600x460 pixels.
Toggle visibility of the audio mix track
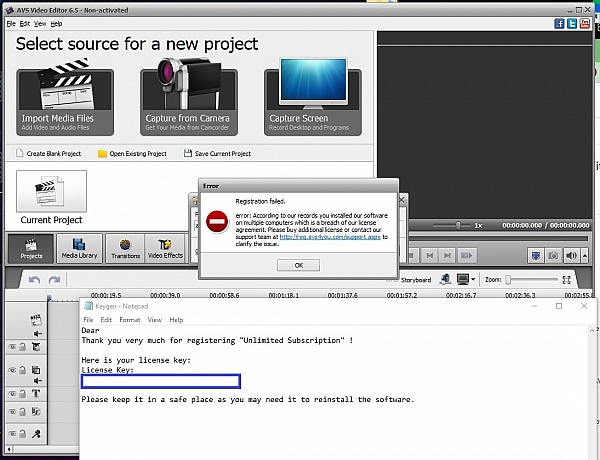point(12,411)
